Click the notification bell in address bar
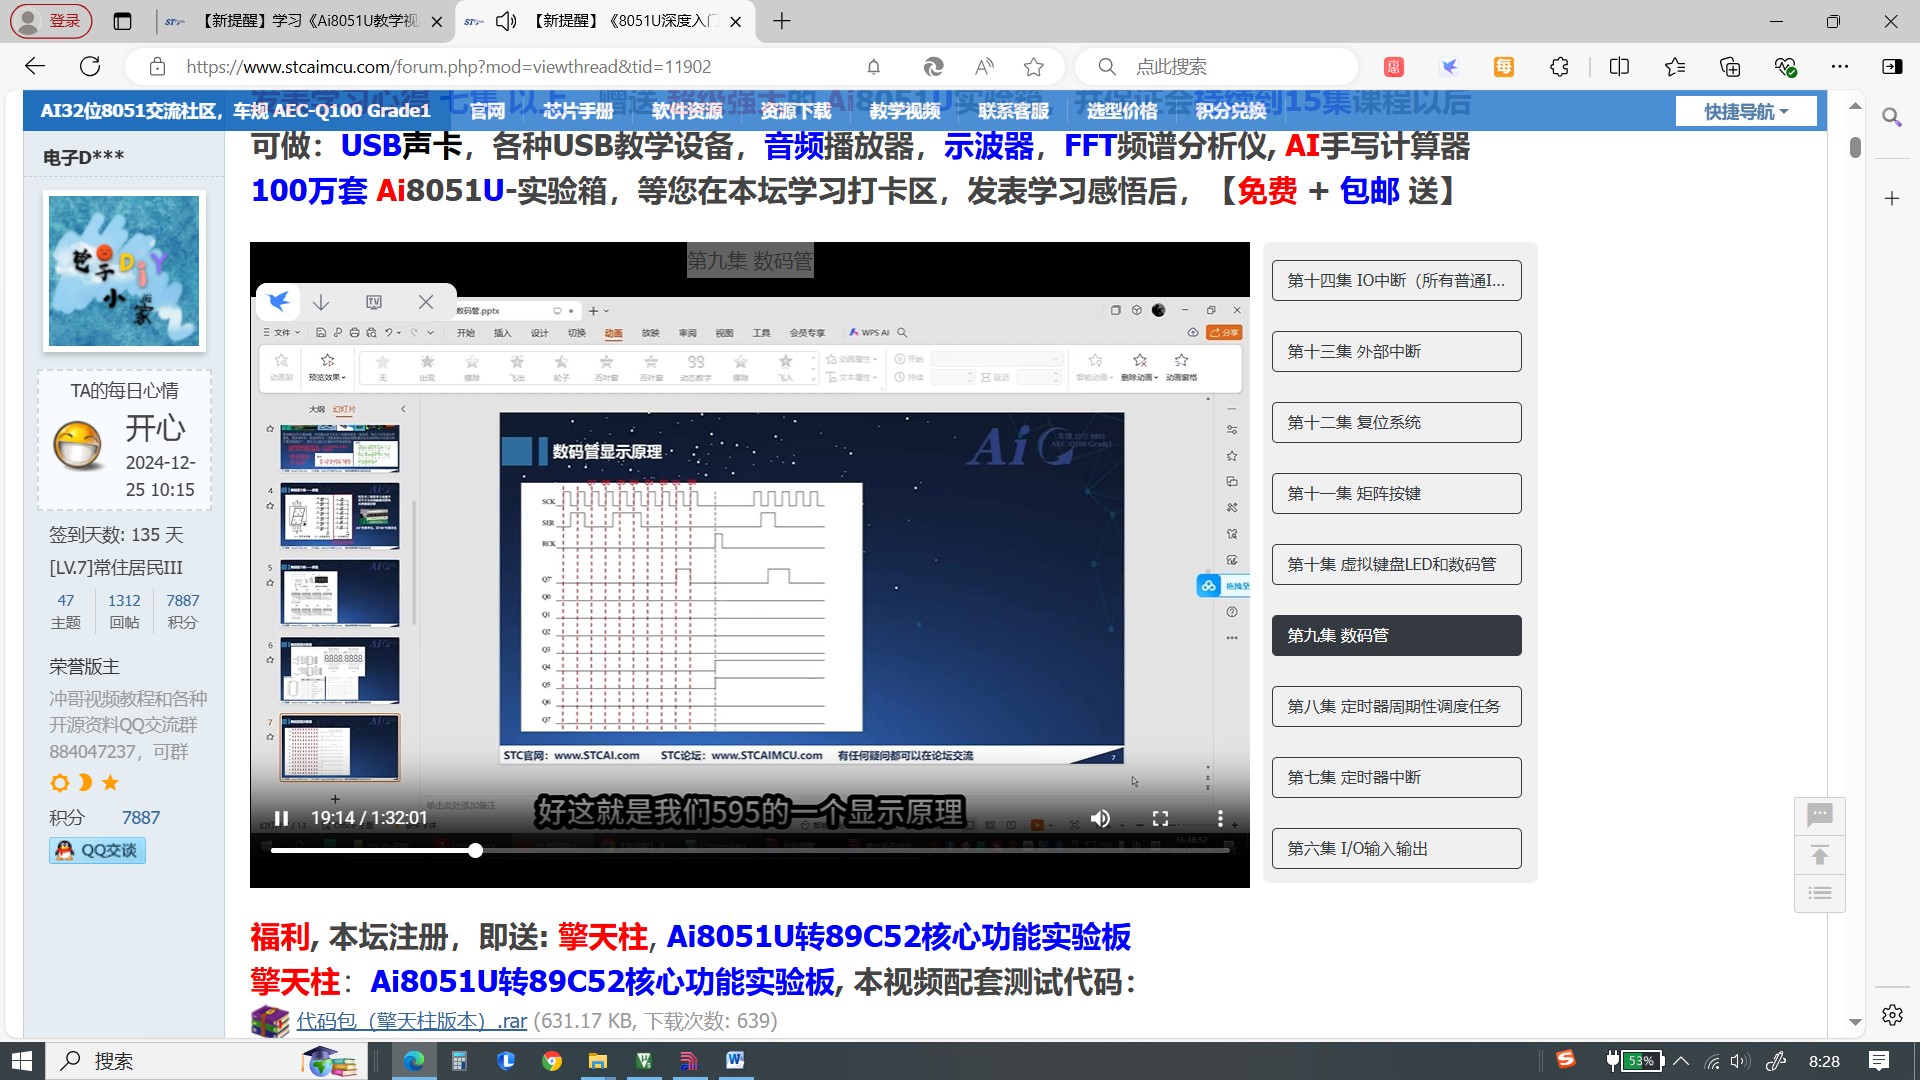Image resolution: width=1920 pixels, height=1080 pixels. tap(874, 67)
